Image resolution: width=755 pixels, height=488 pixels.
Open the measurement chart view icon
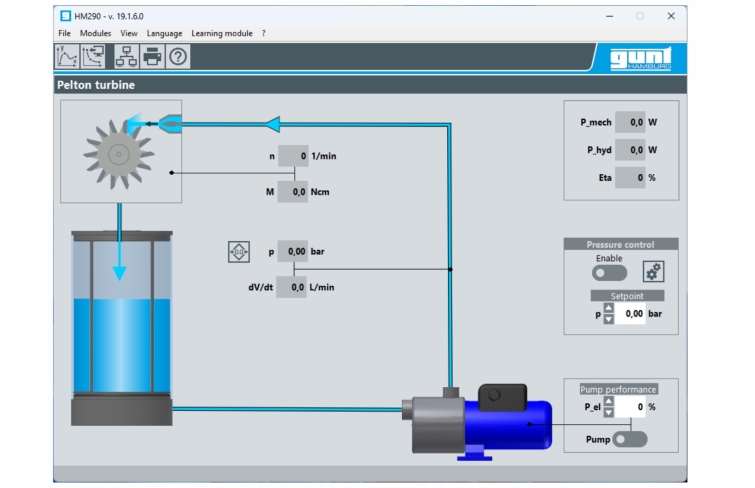pyautogui.click(x=67, y=57)
